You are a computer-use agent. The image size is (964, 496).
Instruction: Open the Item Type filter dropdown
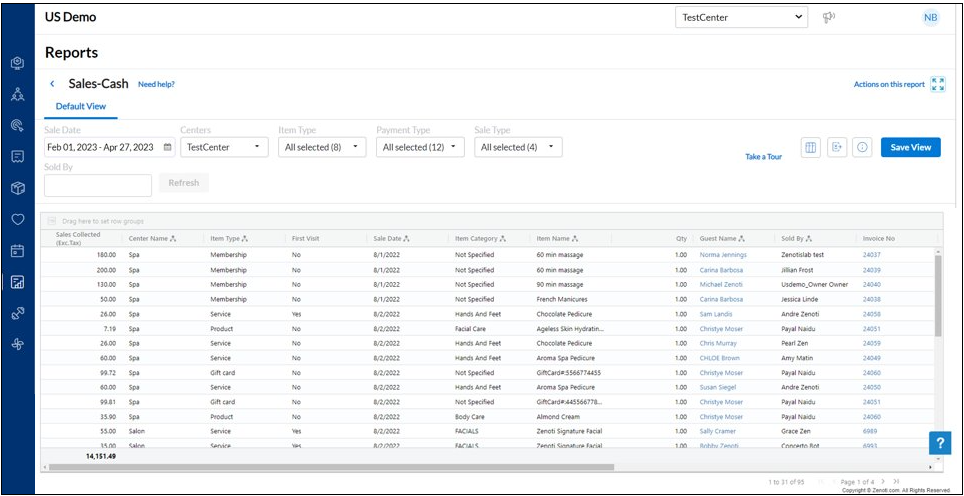322,148
